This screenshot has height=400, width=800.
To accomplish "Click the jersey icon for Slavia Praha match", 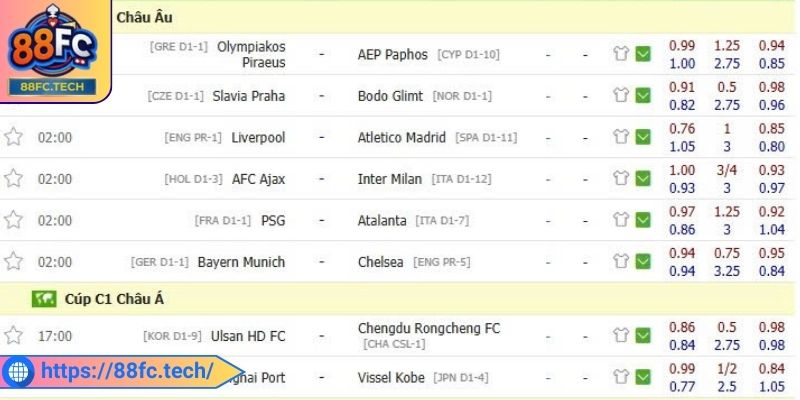I will point(620,96).
